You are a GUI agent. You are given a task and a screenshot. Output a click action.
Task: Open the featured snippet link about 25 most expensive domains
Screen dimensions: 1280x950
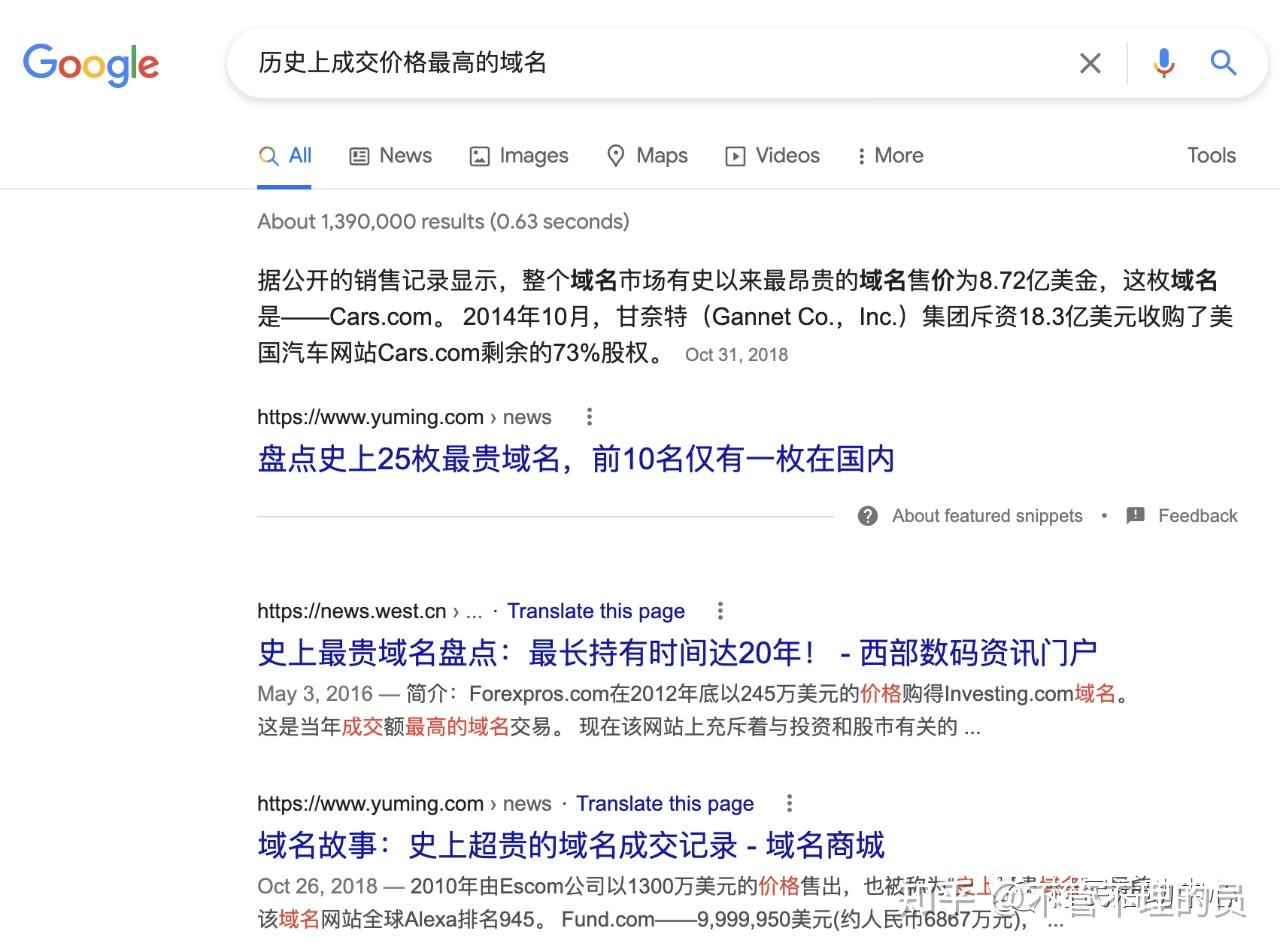click(575, 459)
